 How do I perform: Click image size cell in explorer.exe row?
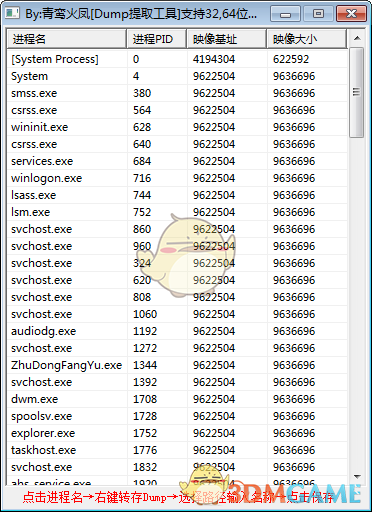tap(294, 433)
